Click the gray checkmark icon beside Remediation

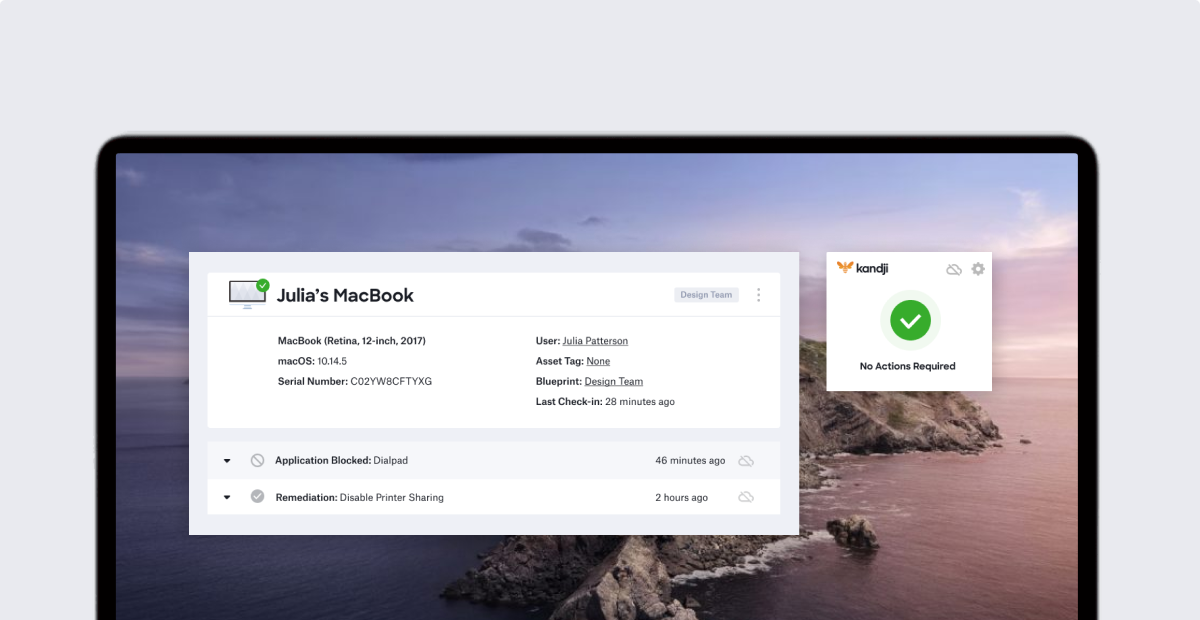point(257,497)
